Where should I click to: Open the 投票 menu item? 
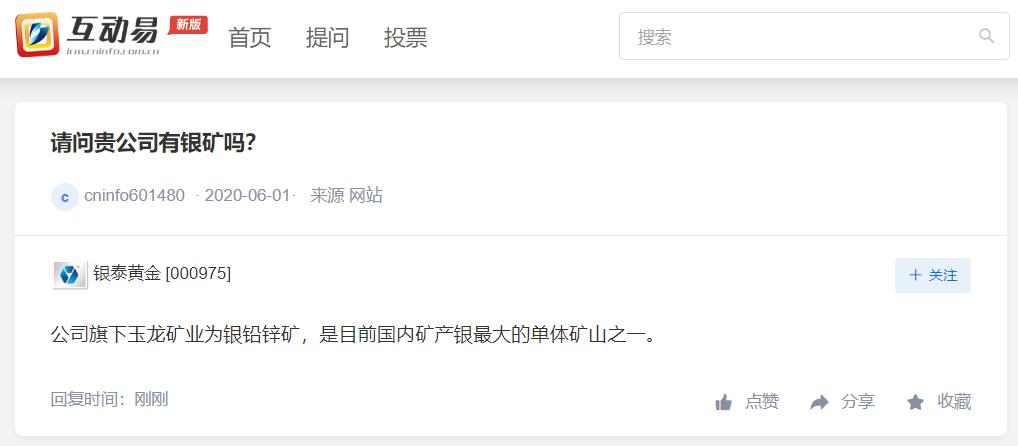point(405,38)
